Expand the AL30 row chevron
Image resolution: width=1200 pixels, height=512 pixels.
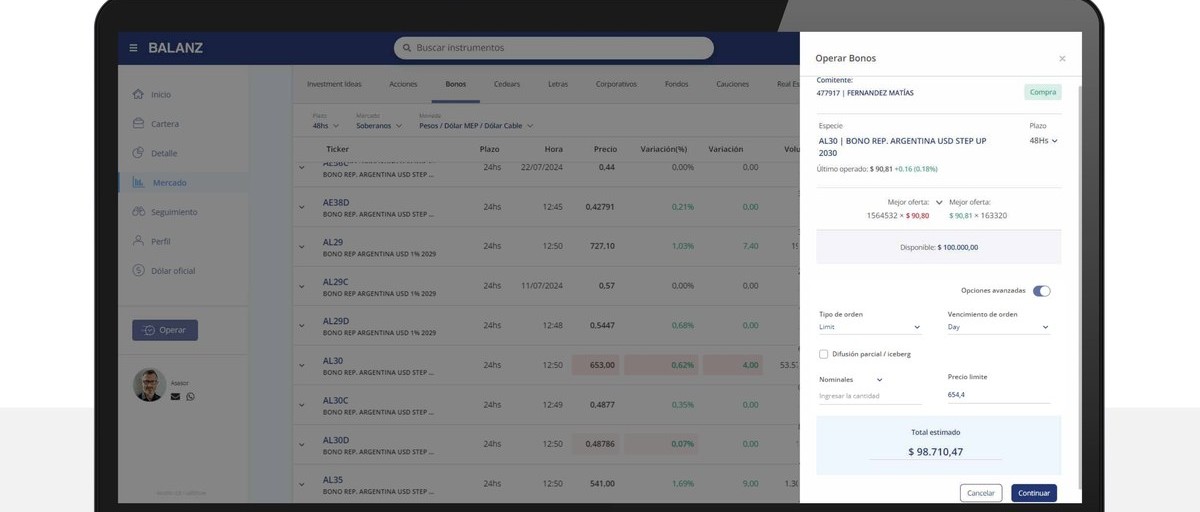[302, 365]
